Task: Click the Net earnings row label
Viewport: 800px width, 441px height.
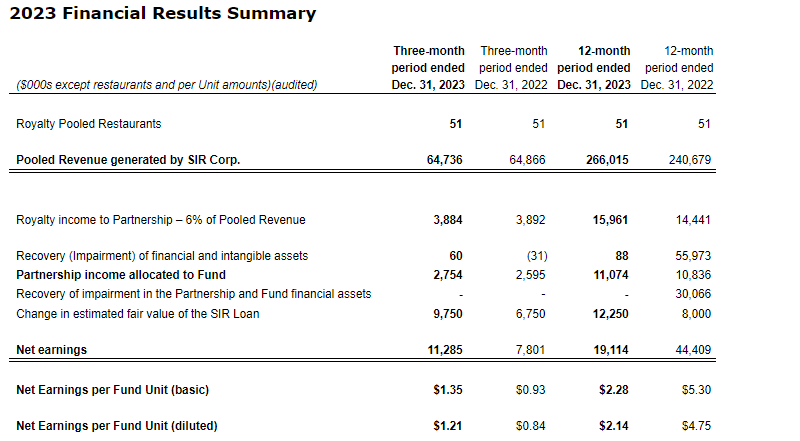Action: pos(51,350)
